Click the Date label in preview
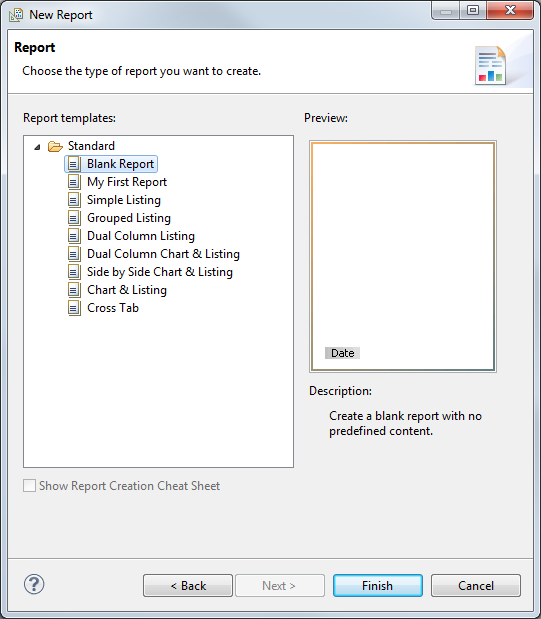This screenshot has width=541, height=619. point(342,353)
